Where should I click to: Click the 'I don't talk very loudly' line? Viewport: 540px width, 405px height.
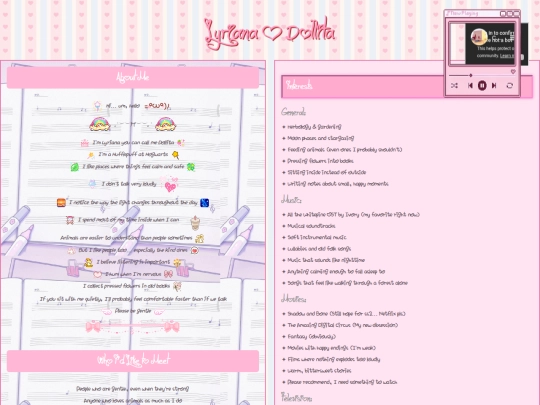click(129, 184)
